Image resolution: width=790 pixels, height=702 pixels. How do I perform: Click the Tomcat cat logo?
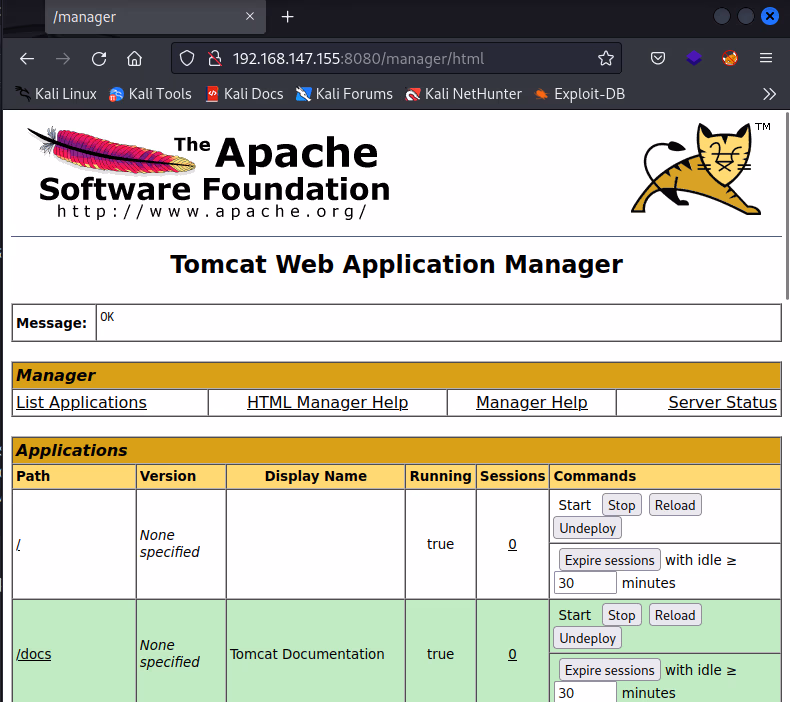(700, 169)
